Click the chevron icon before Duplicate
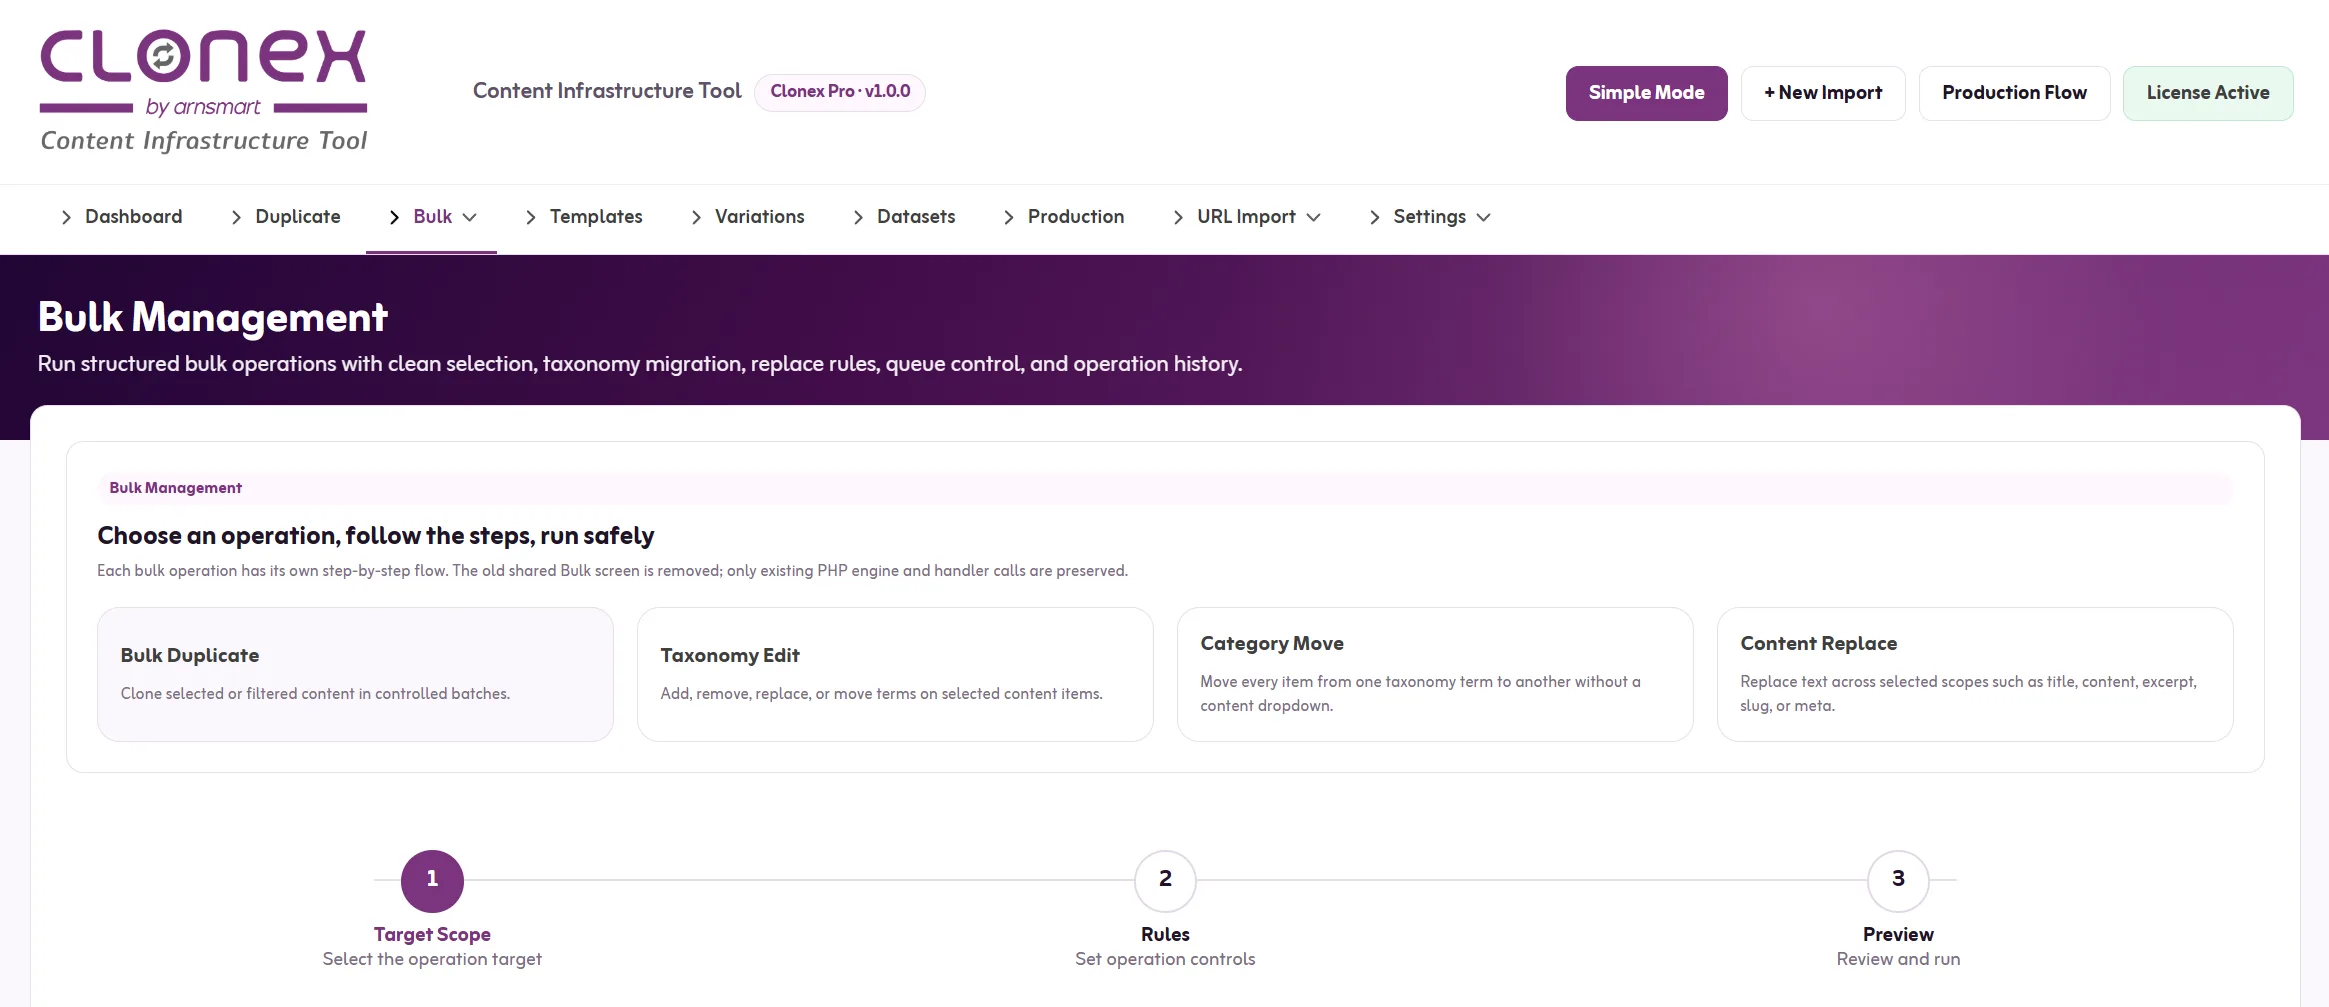 pyautogui.click(x=236, y=217)
